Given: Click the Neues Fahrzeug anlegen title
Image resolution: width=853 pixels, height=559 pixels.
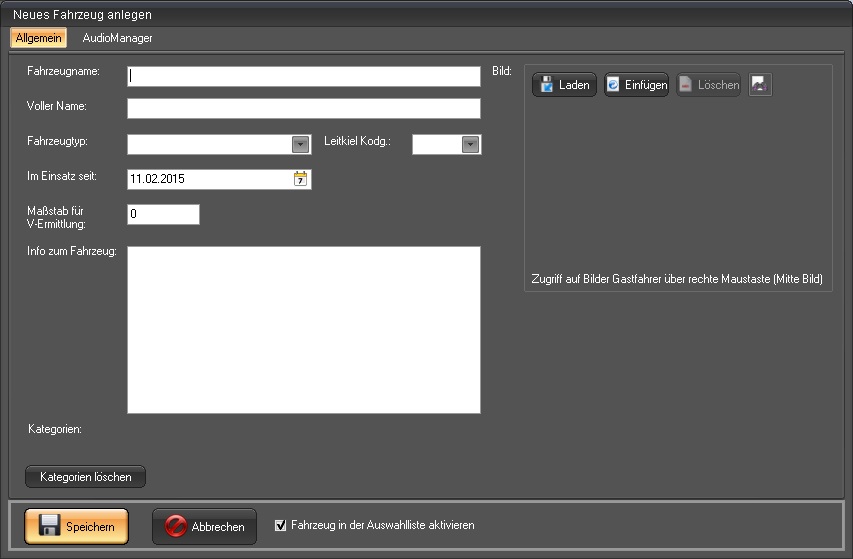Looking at the screenshot, I should point(82,15).
